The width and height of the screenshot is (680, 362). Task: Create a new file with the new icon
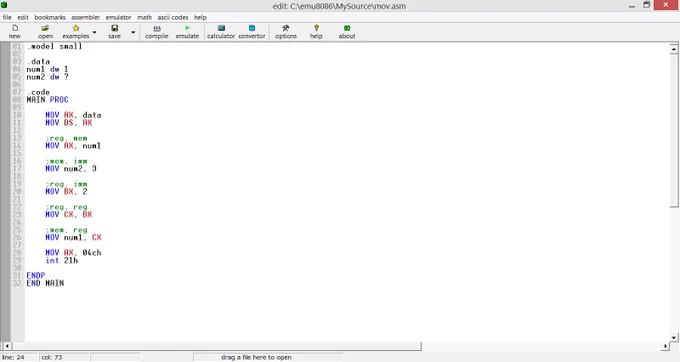[x=15, y=32]
